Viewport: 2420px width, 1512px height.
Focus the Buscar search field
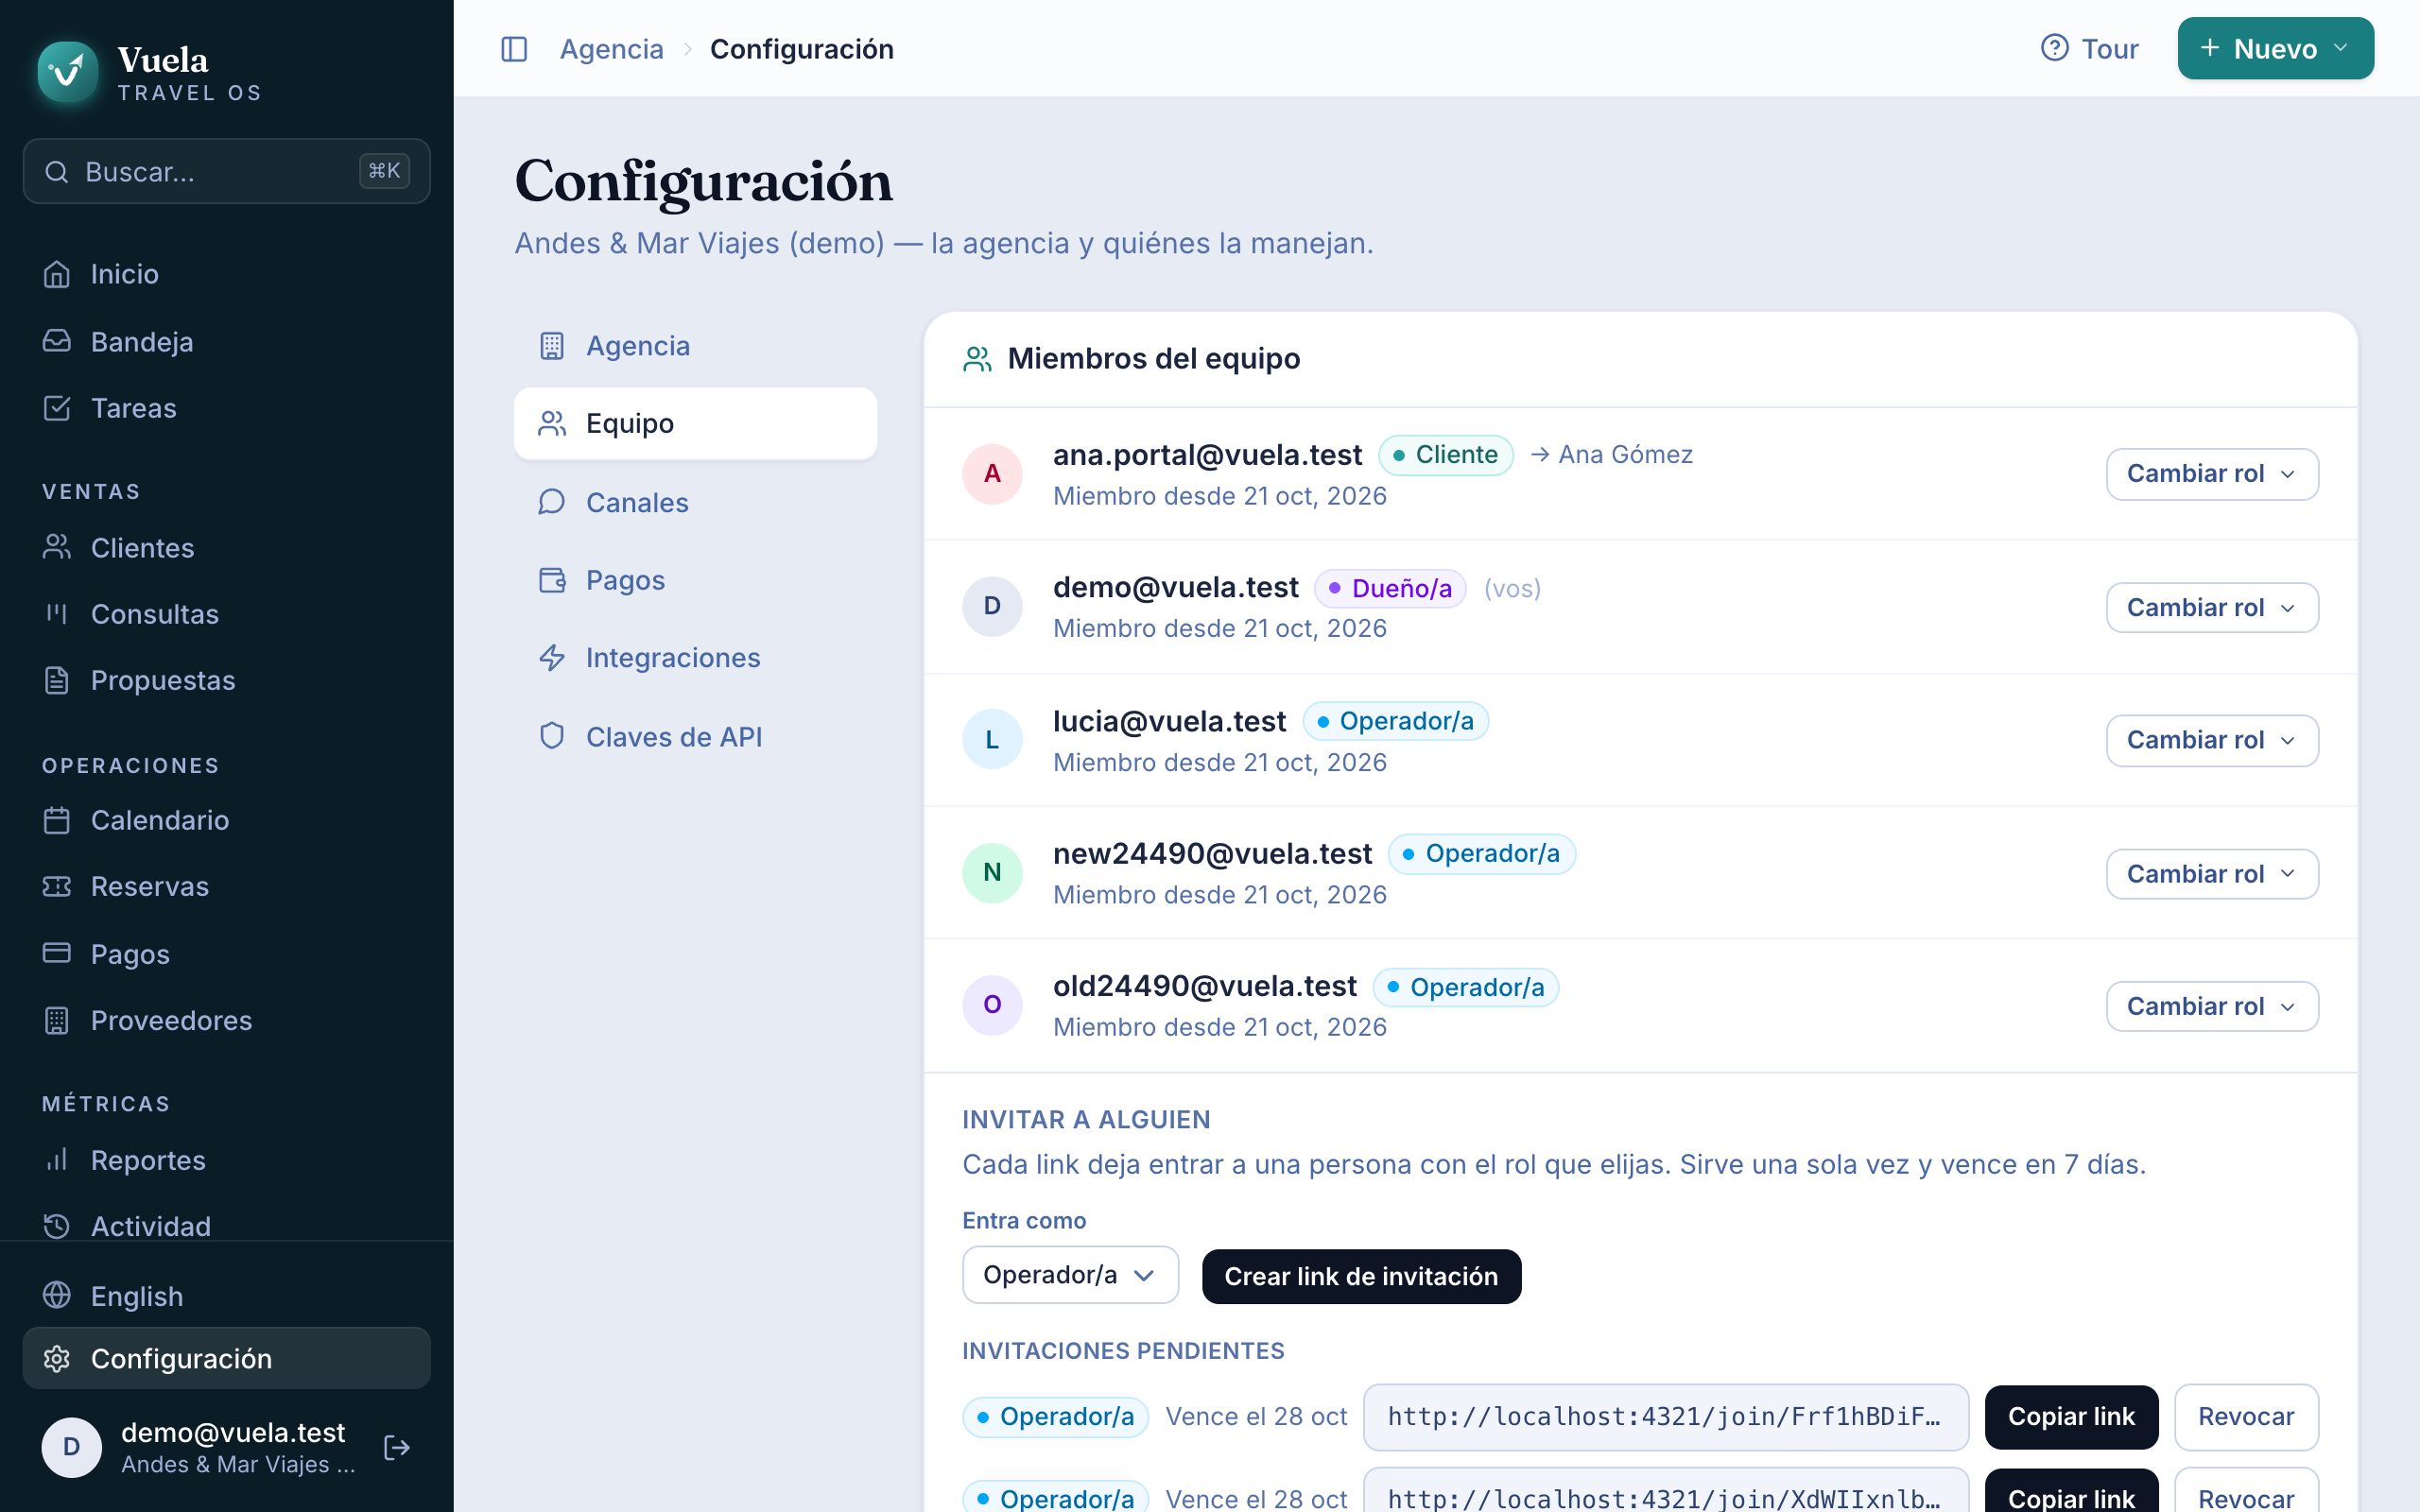(x=226, y=171)
